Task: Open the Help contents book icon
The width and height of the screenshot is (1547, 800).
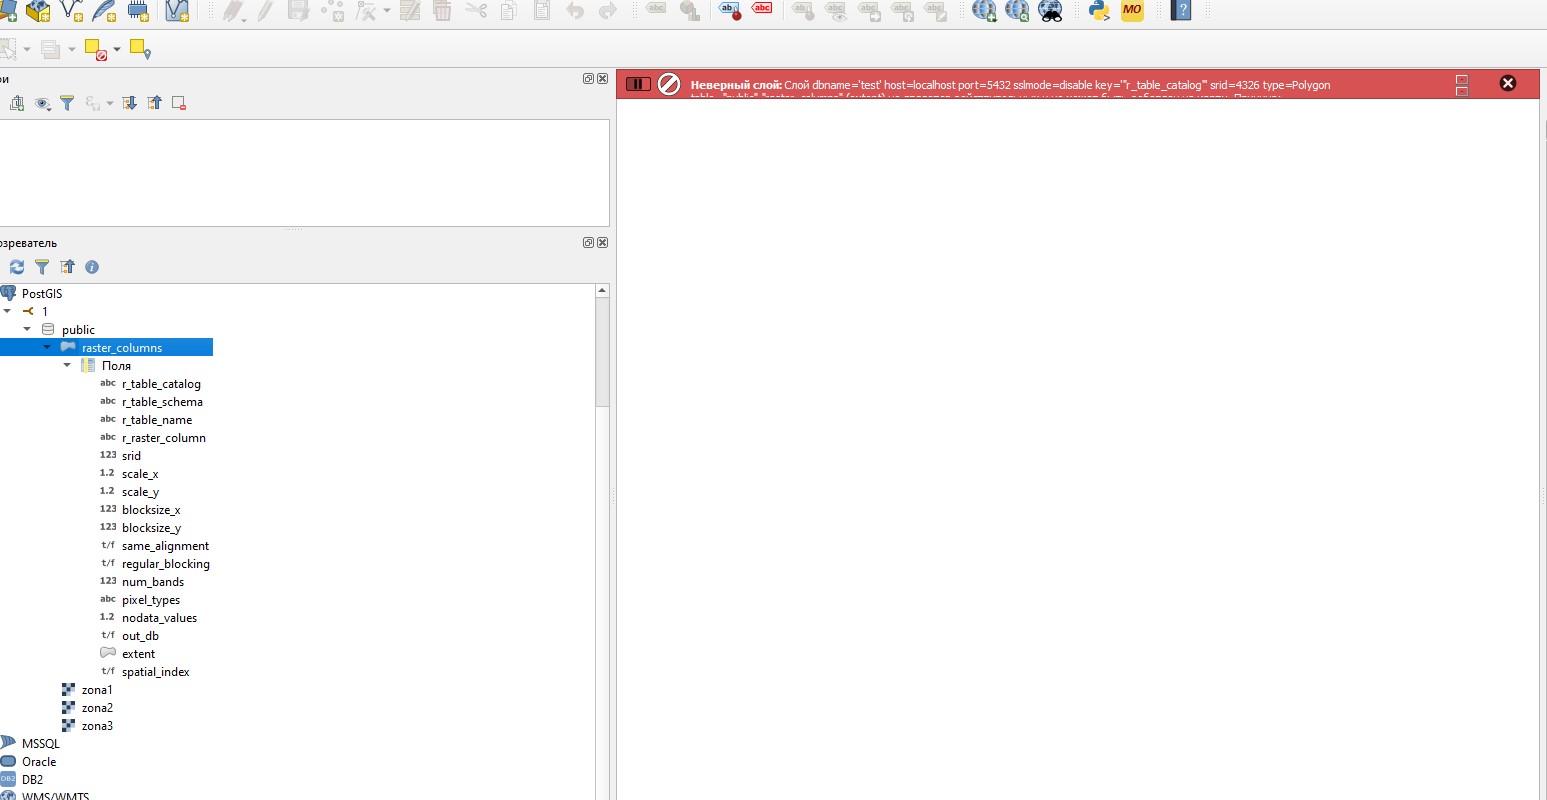Action: 1181,10
